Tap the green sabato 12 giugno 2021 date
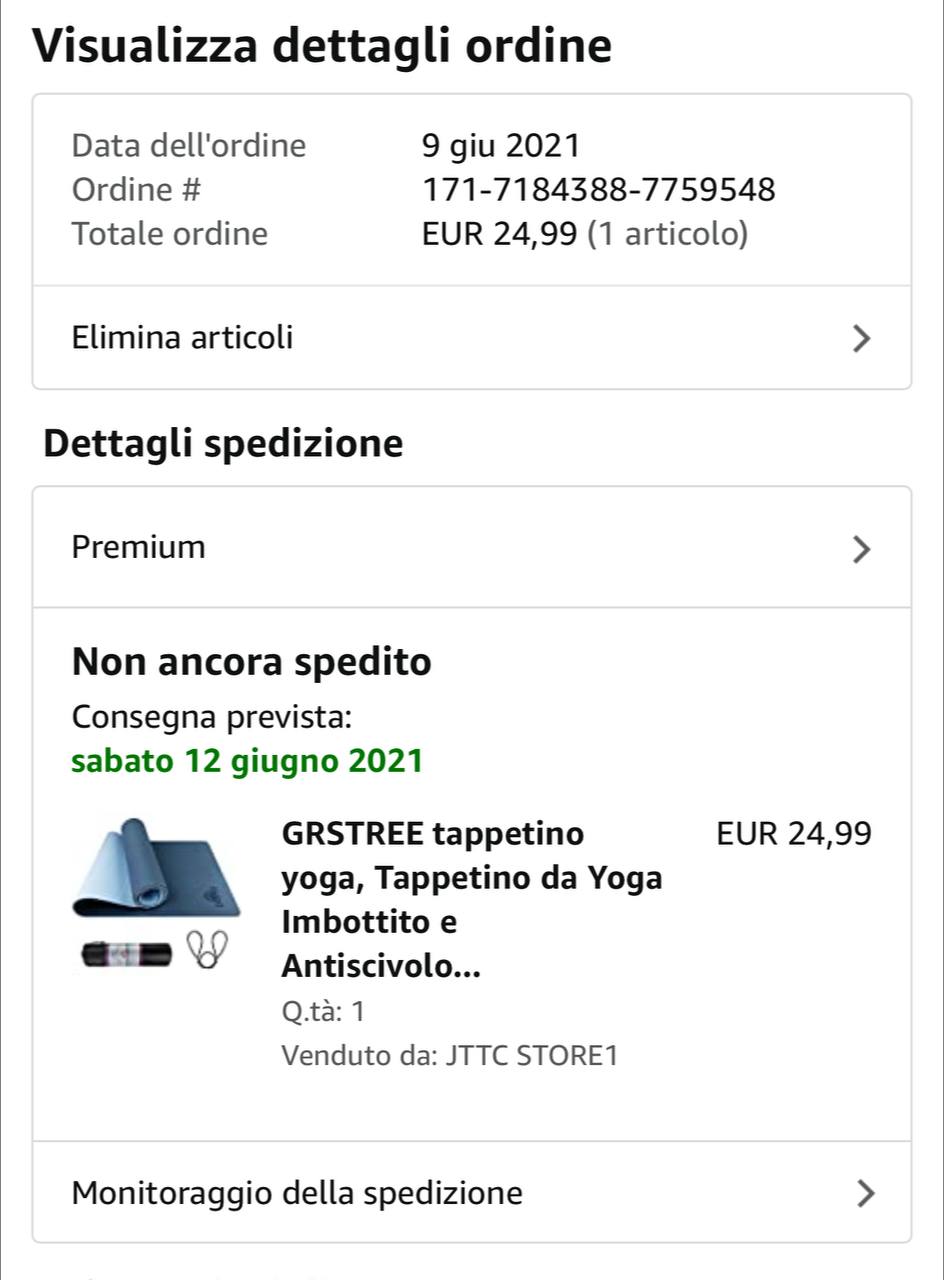 point(247,762)
